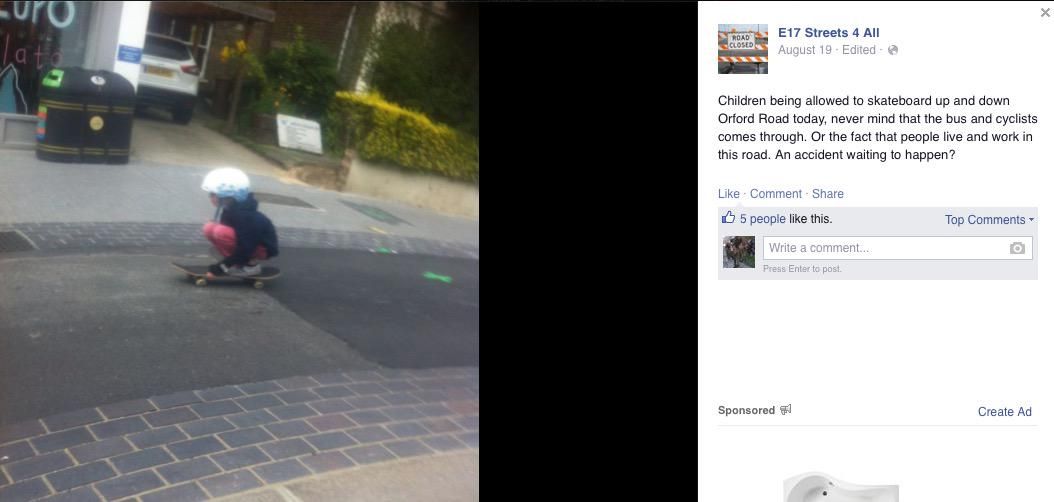
Task: Expand the Top Comments dropdown
Action: pos(989,220)
